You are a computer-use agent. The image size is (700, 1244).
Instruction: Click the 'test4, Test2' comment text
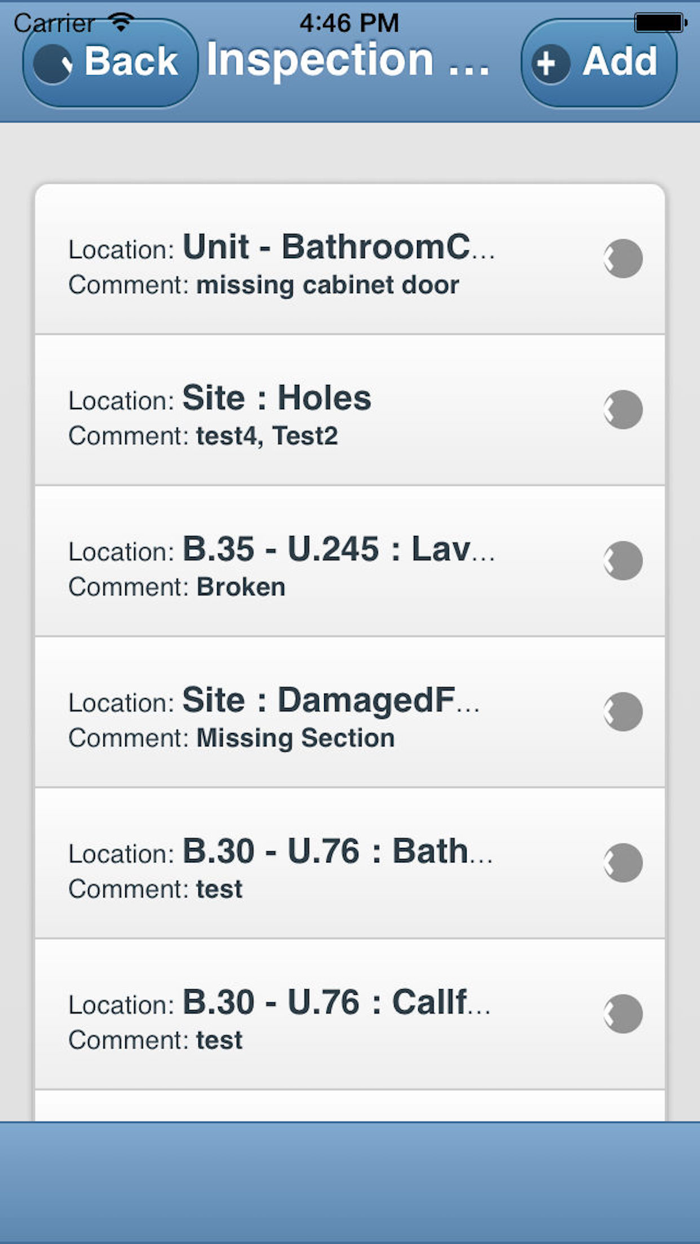267,437
